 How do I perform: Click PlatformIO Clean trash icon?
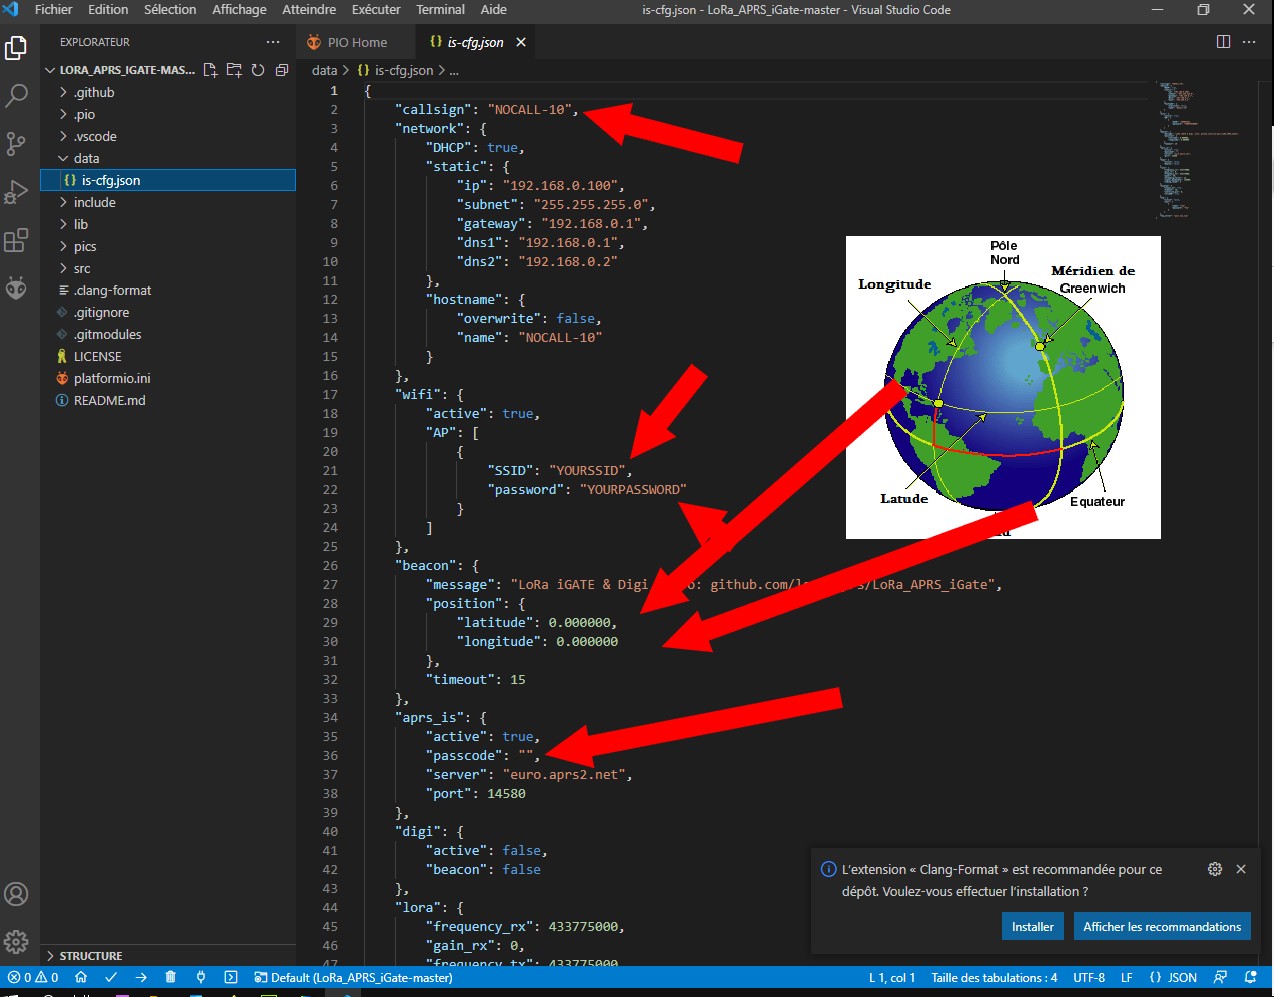pyautogui.click(x=171, y=977)
